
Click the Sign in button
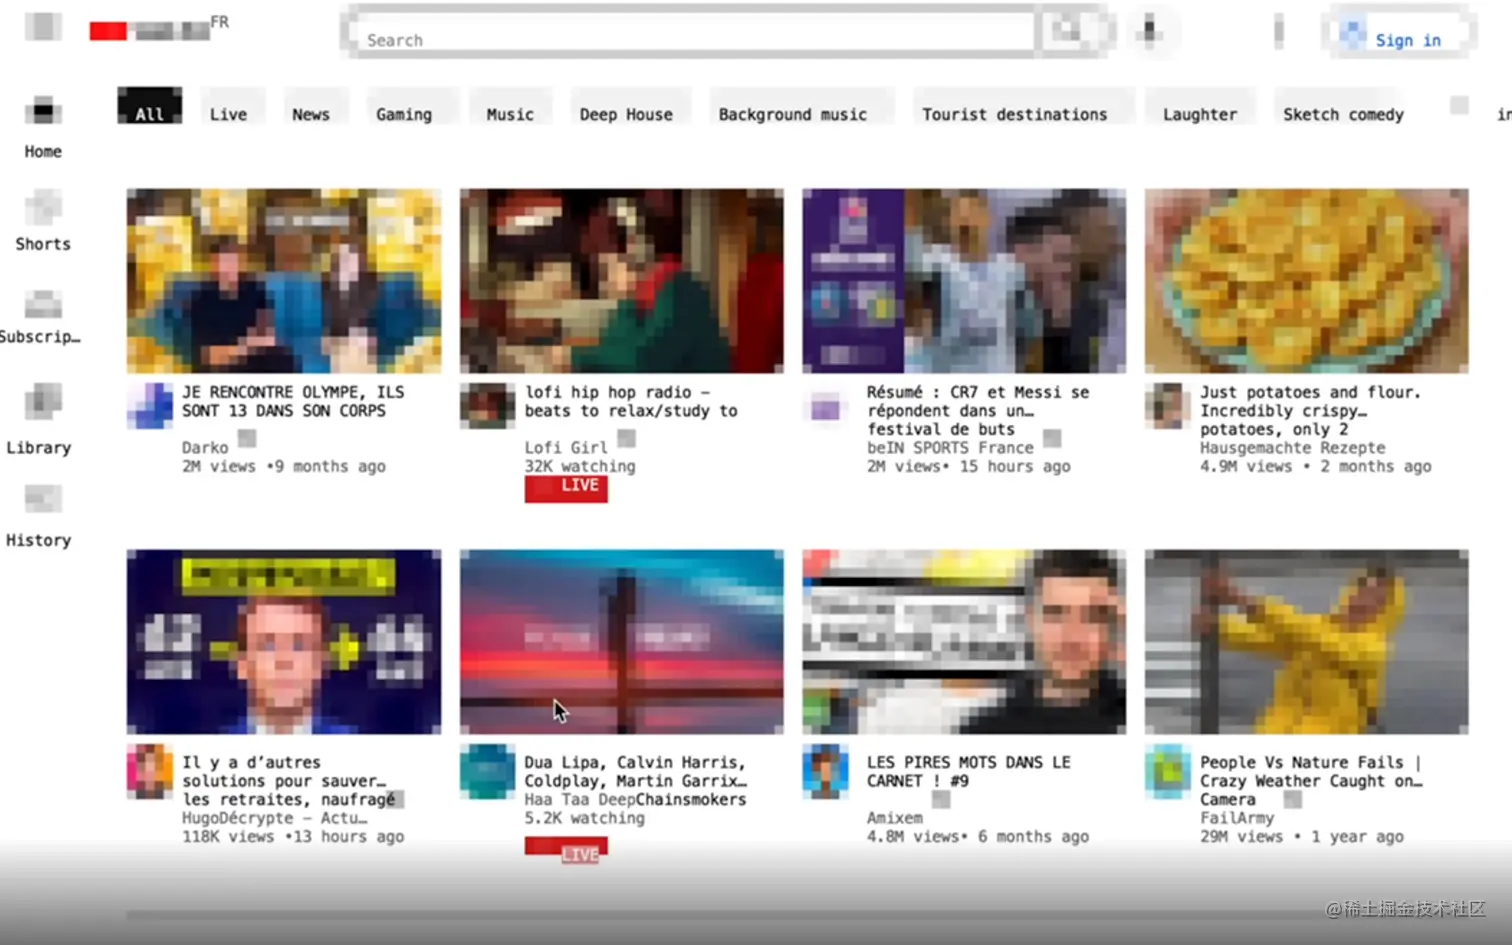pyautogui.click(x=1400, y=34)
